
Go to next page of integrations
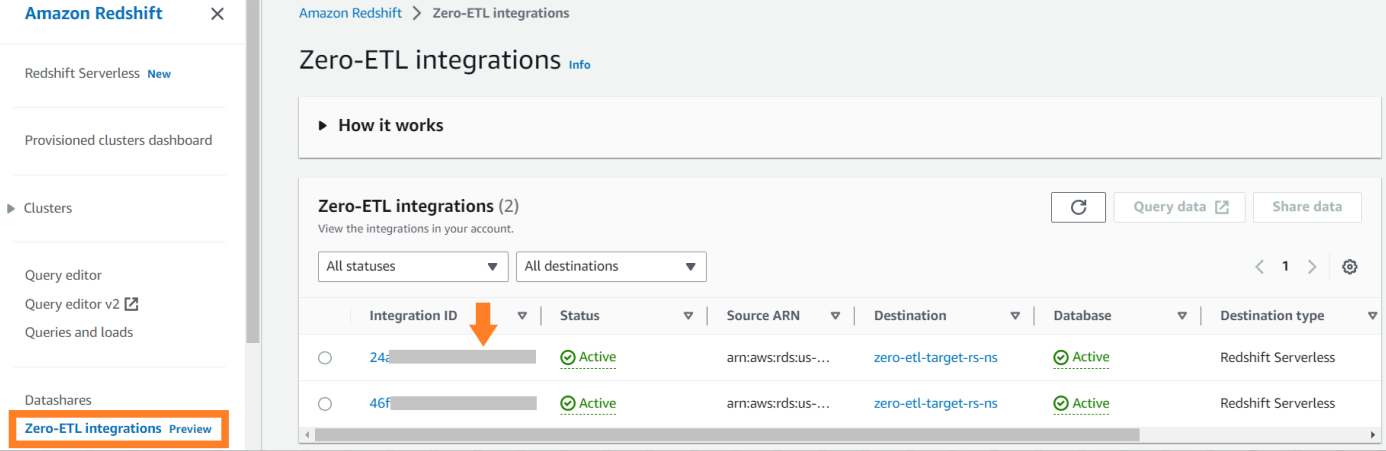click(1311, 267)
